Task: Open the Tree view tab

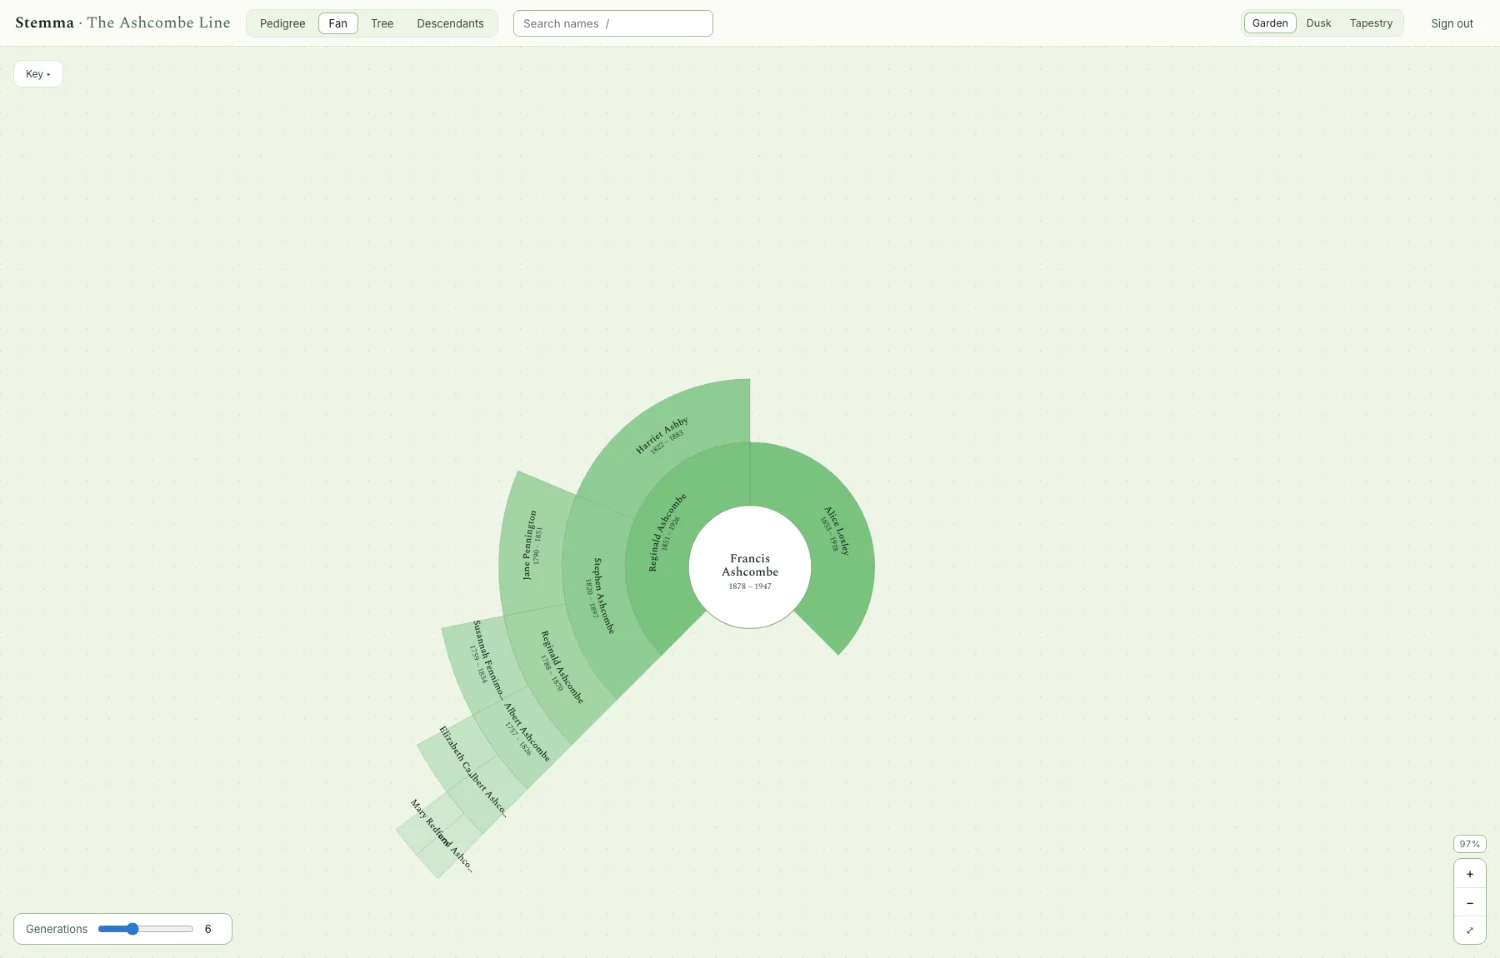Action: (x=382, y=23)
